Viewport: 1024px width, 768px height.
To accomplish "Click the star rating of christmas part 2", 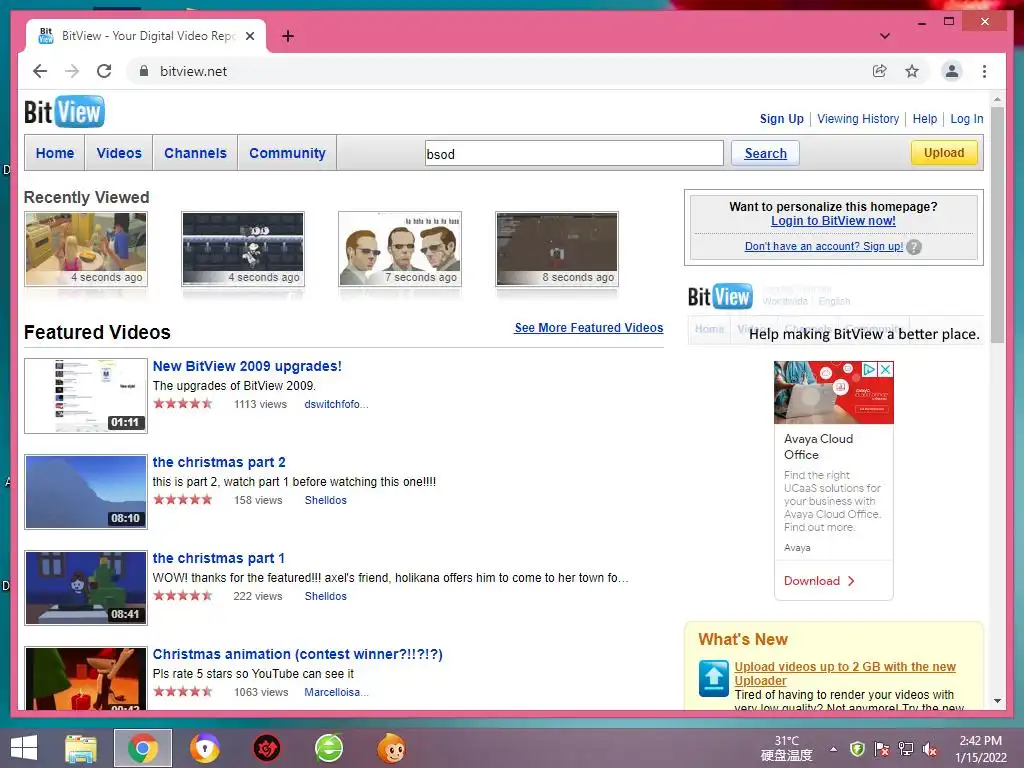I will (183, 500).
